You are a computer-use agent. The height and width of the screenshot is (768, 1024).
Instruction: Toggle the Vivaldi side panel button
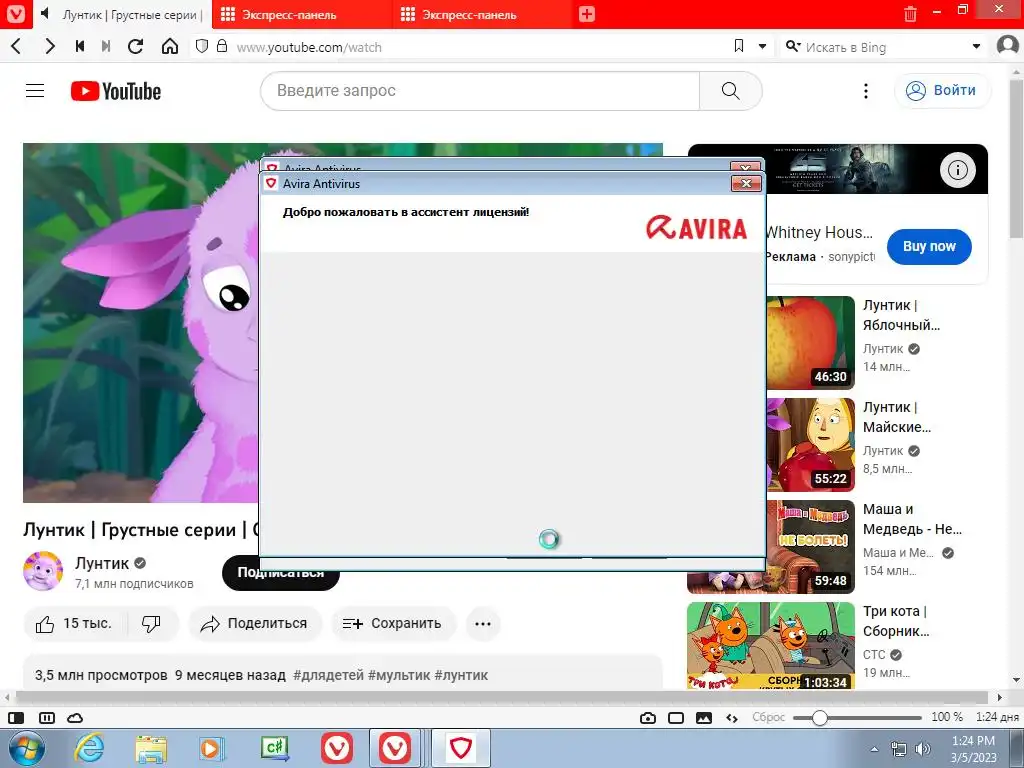(x=16, y=718)
